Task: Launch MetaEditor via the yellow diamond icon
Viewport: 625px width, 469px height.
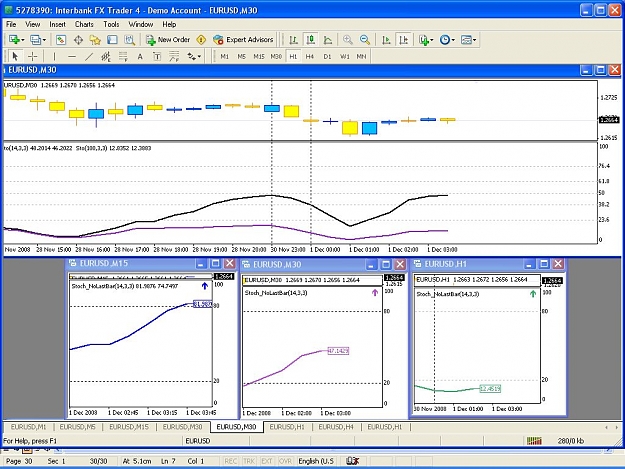Action: coord(202,40)
